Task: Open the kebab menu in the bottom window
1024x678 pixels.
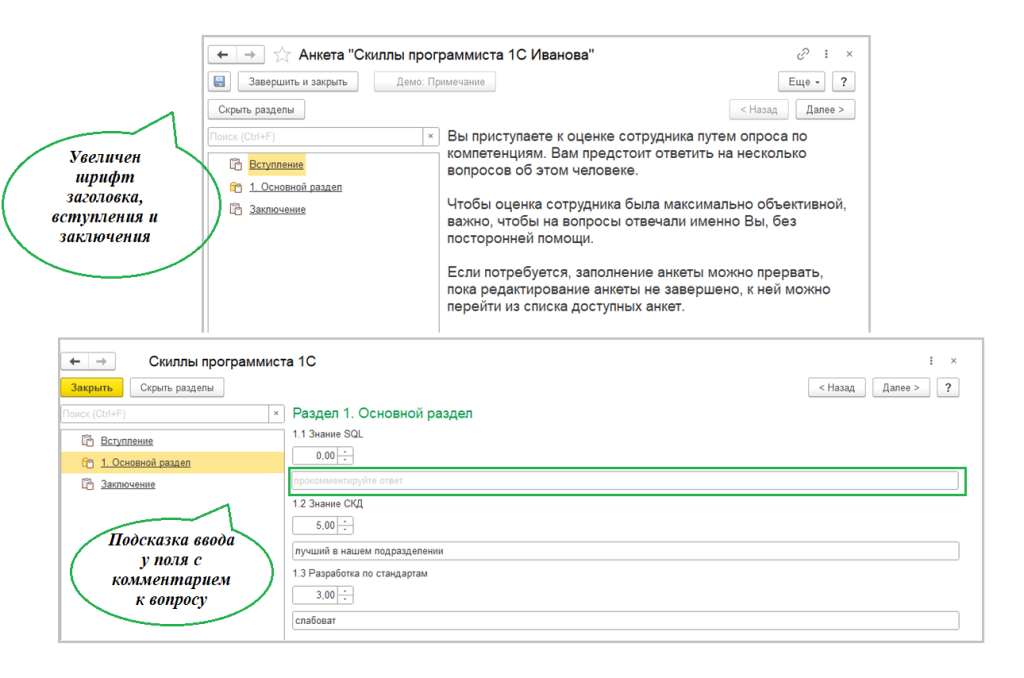Action: (931, 361)
